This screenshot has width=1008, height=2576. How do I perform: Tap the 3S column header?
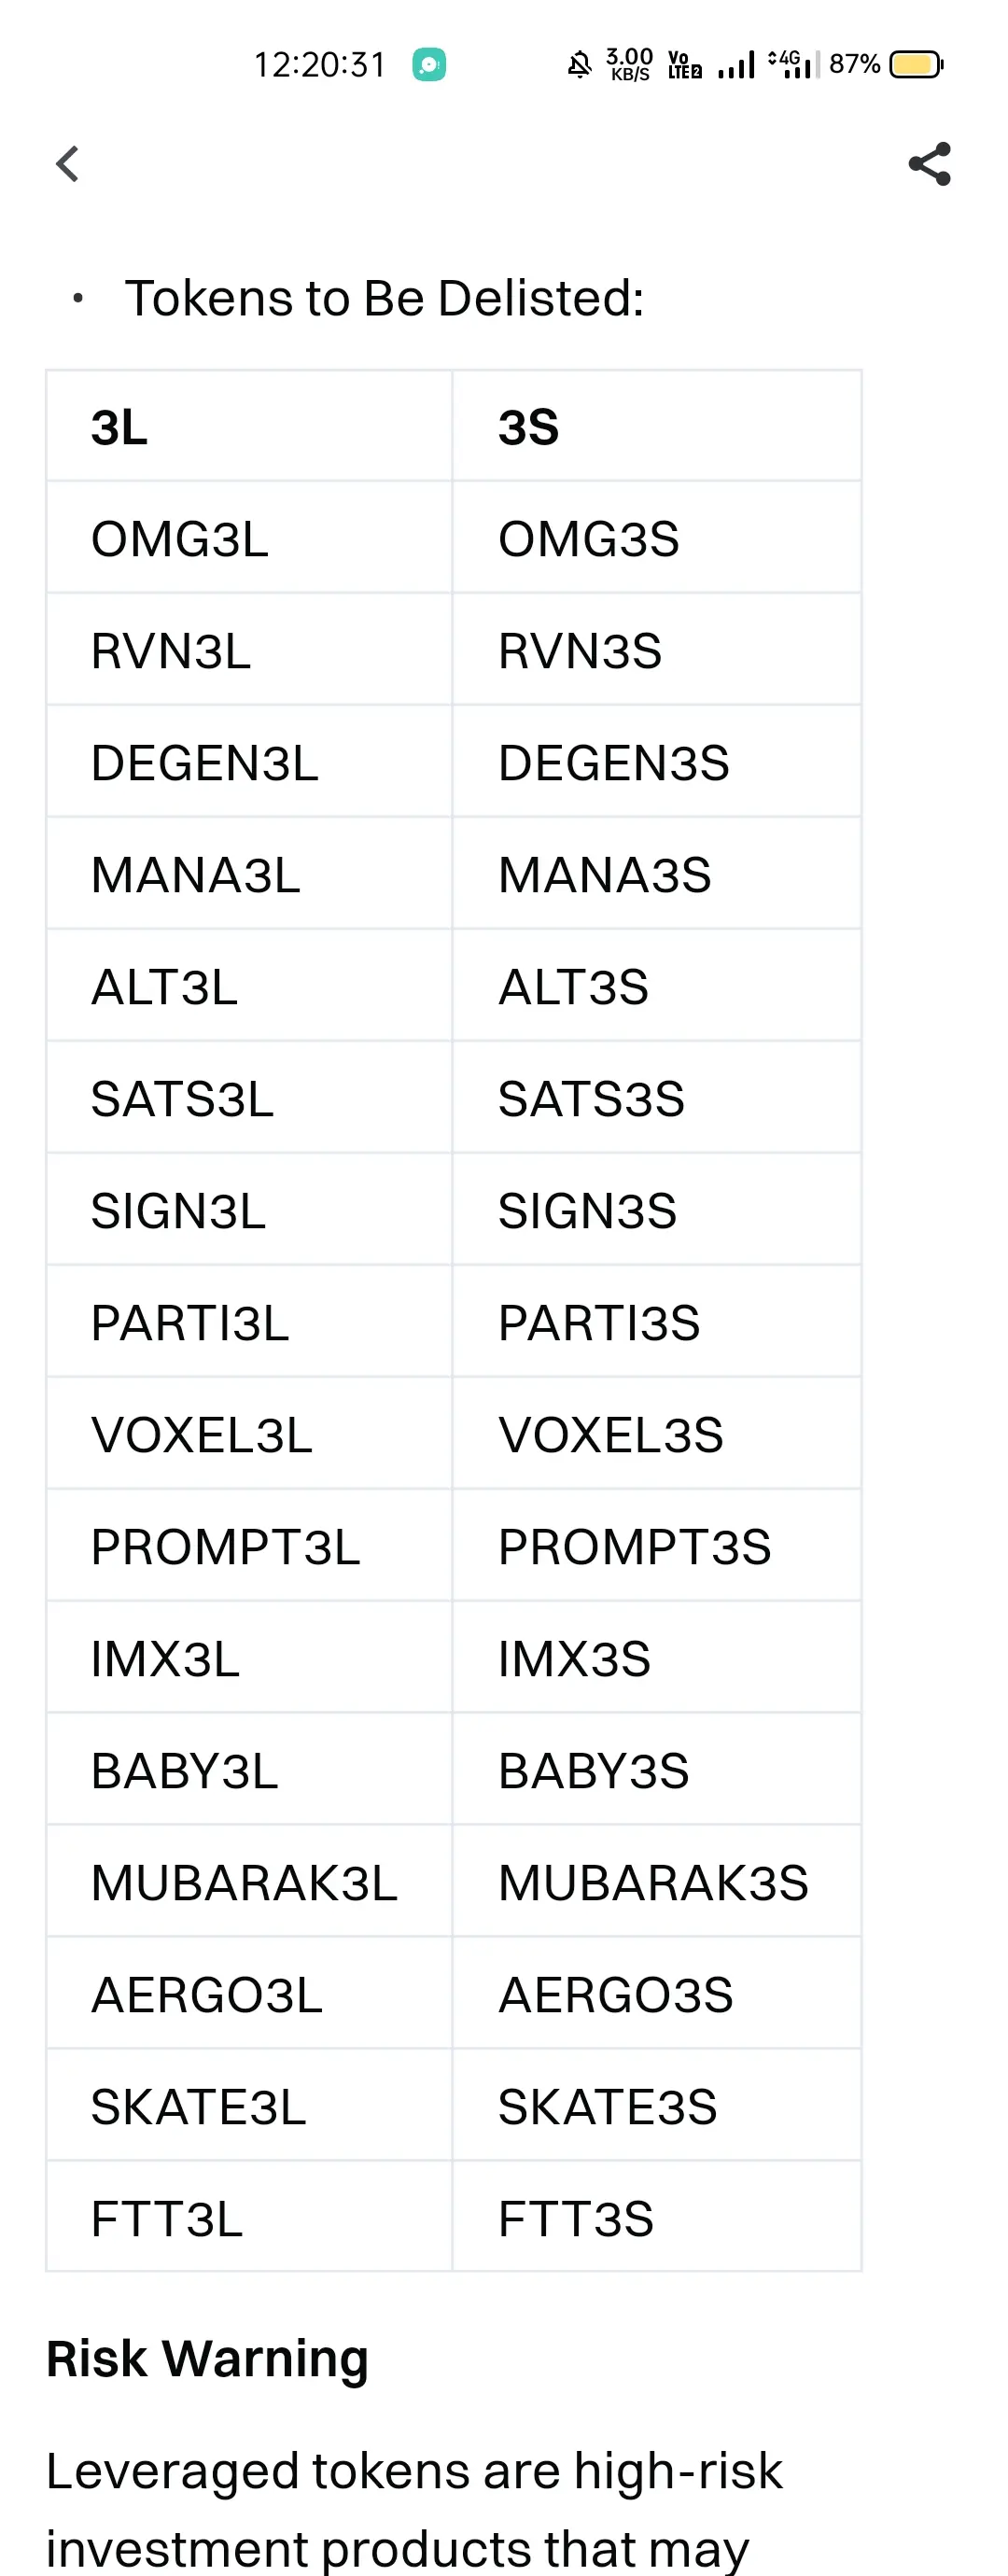click(x=656, y=427)
